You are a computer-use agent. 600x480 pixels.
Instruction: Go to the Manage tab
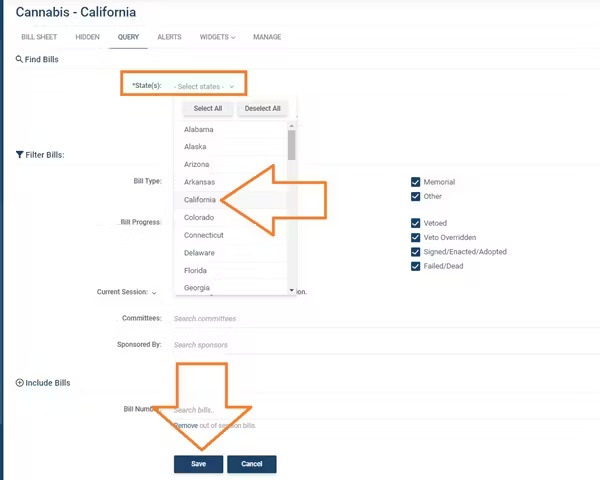[267, 37]
